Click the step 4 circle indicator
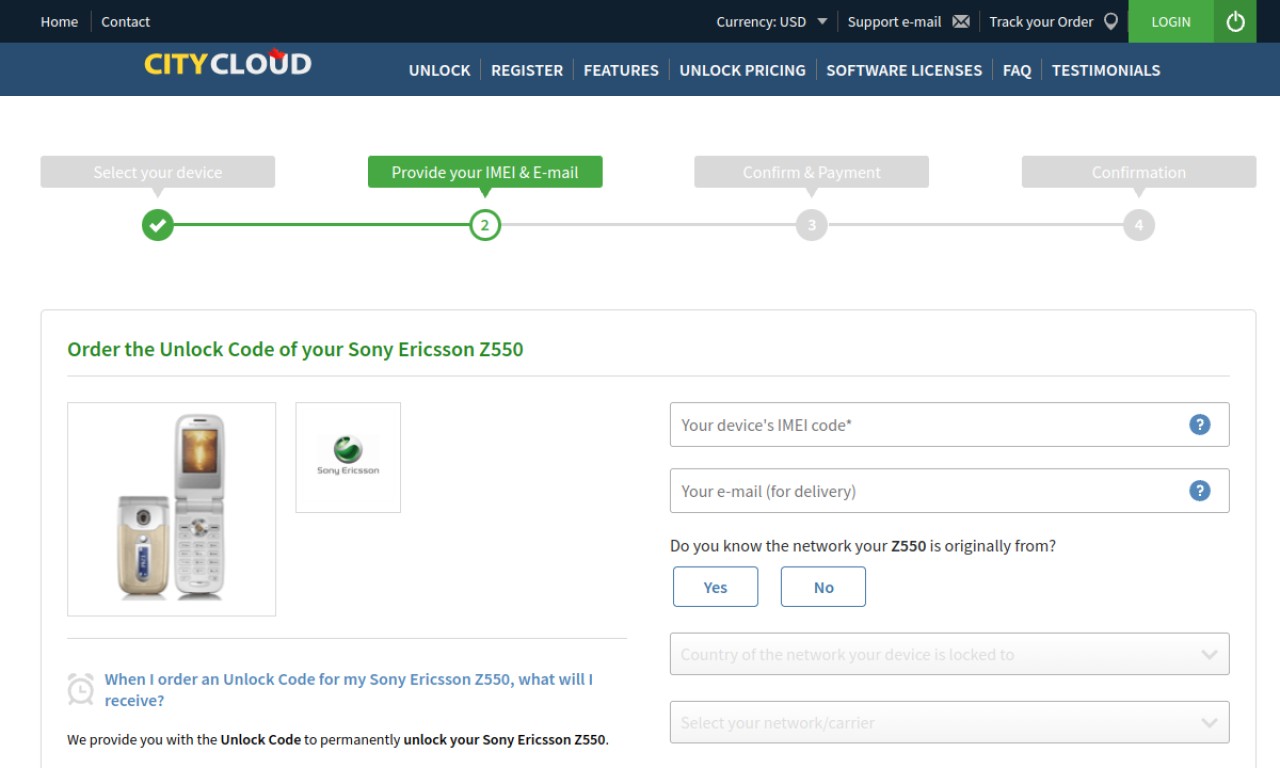Screen dimensions: 1280x768 point(1139,225)
